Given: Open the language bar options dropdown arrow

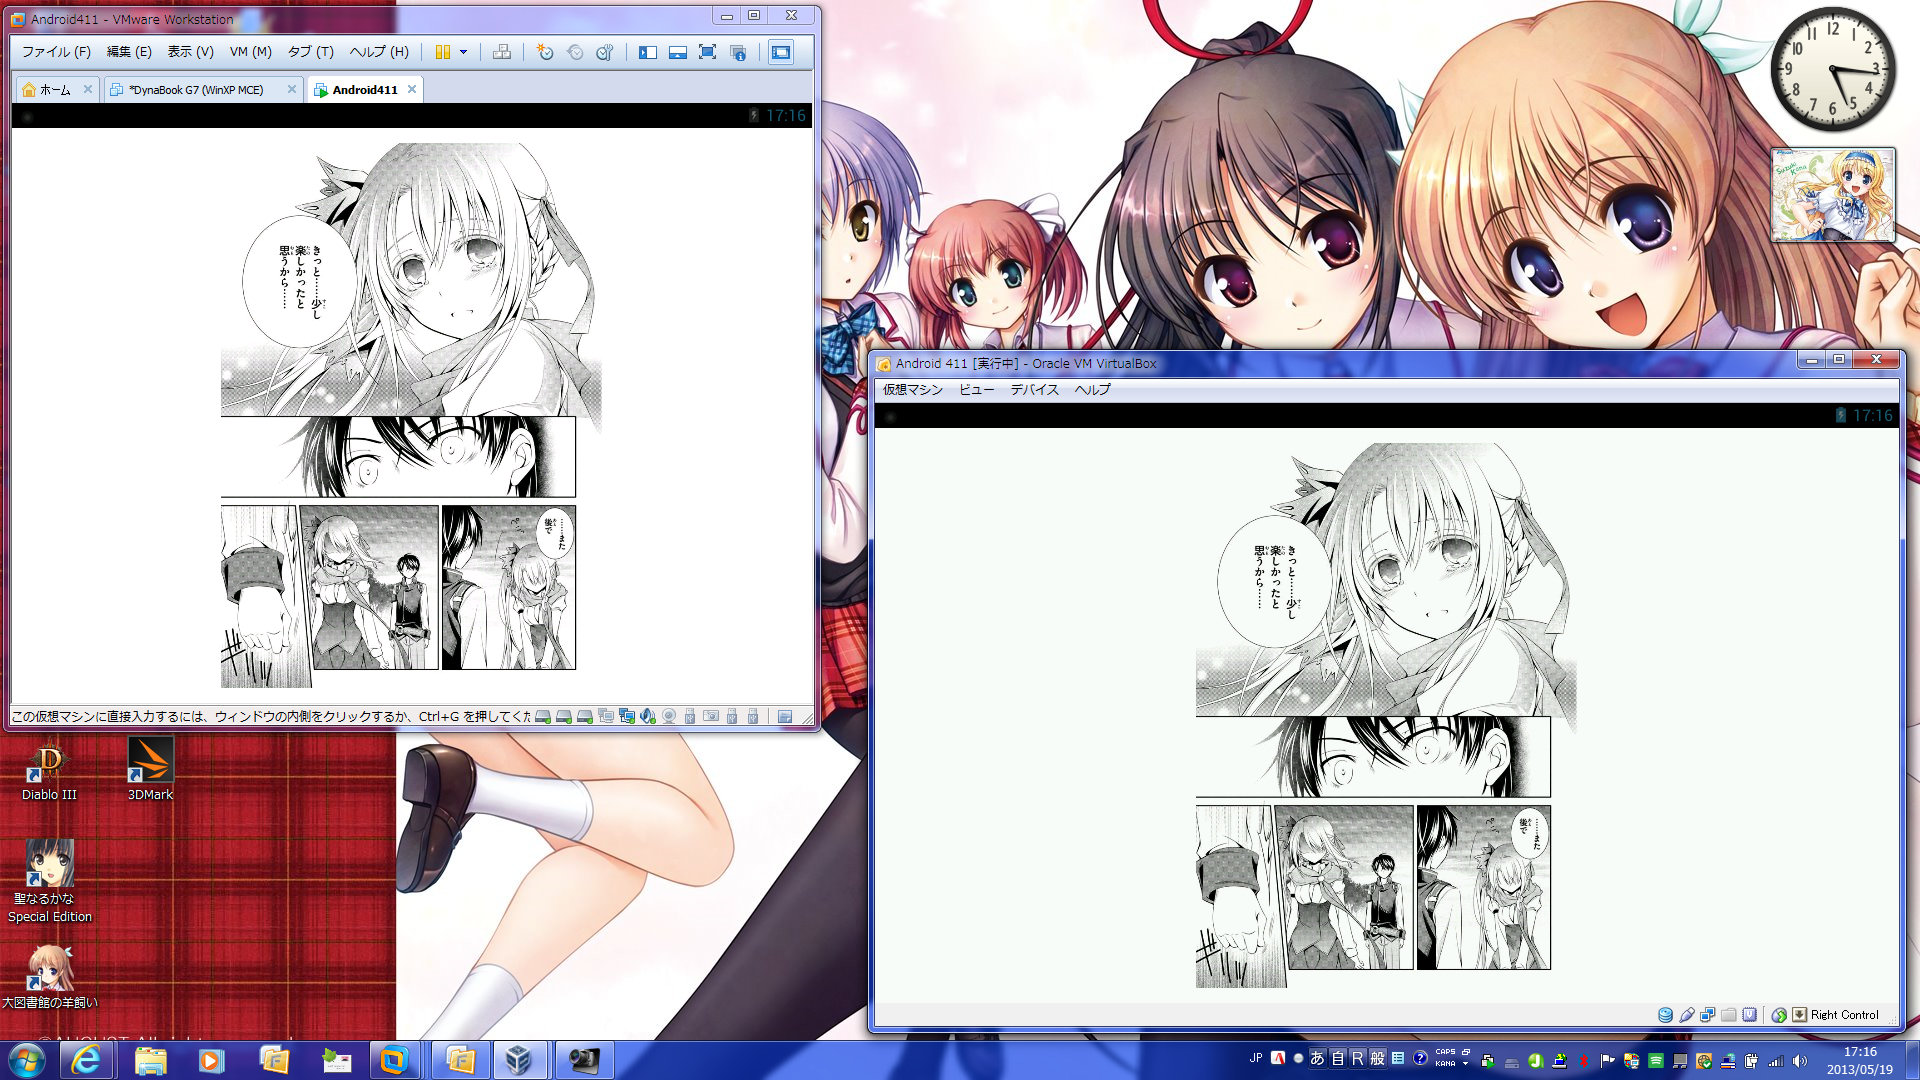Looking at the screenshot, I should pos(1465,1064).
